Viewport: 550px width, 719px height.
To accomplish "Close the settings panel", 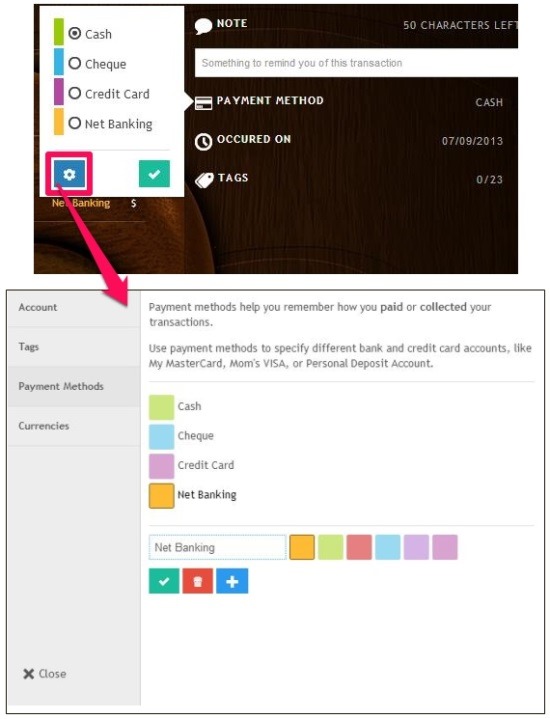I will tap(44, 674).
